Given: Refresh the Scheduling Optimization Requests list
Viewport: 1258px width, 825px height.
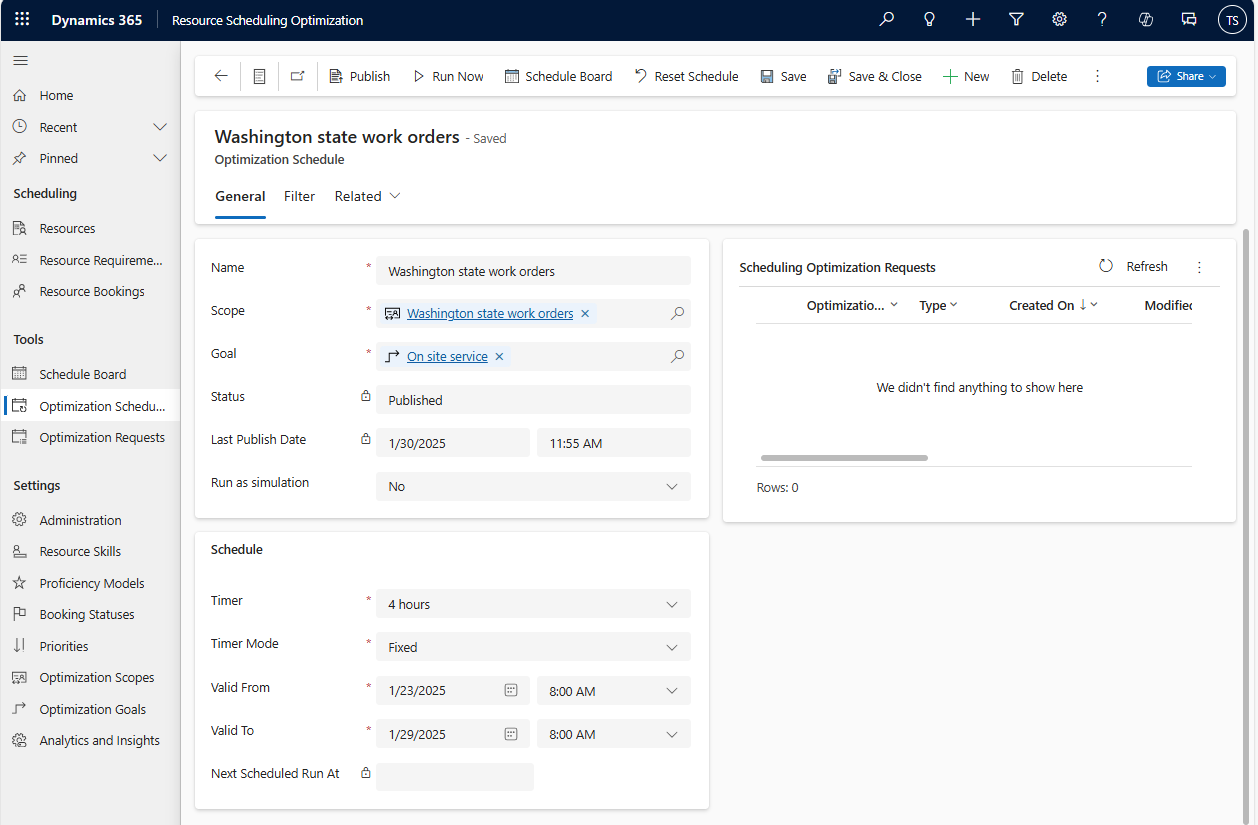Looking at the screenshot, I should click(1135, 266).
